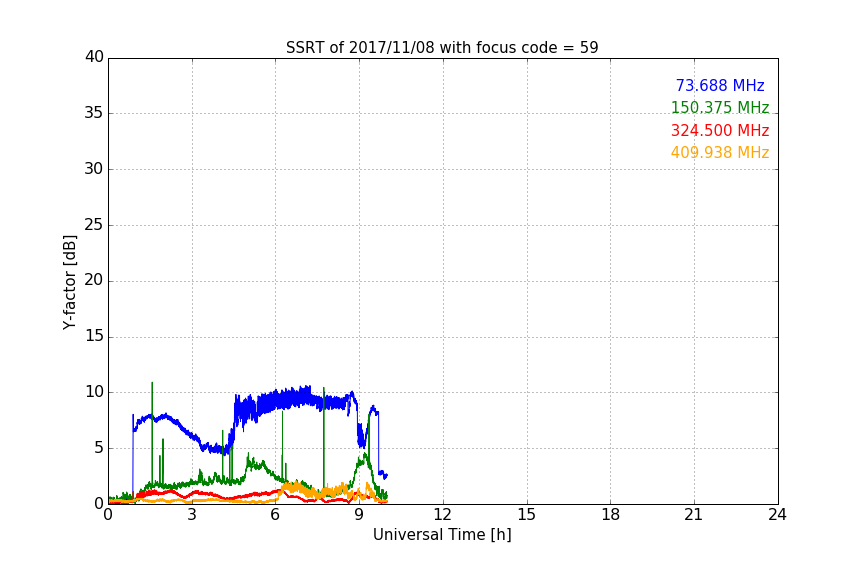Select the '409.938 MHz' orange legend label
864x576 pixels.
click(720, 153)
